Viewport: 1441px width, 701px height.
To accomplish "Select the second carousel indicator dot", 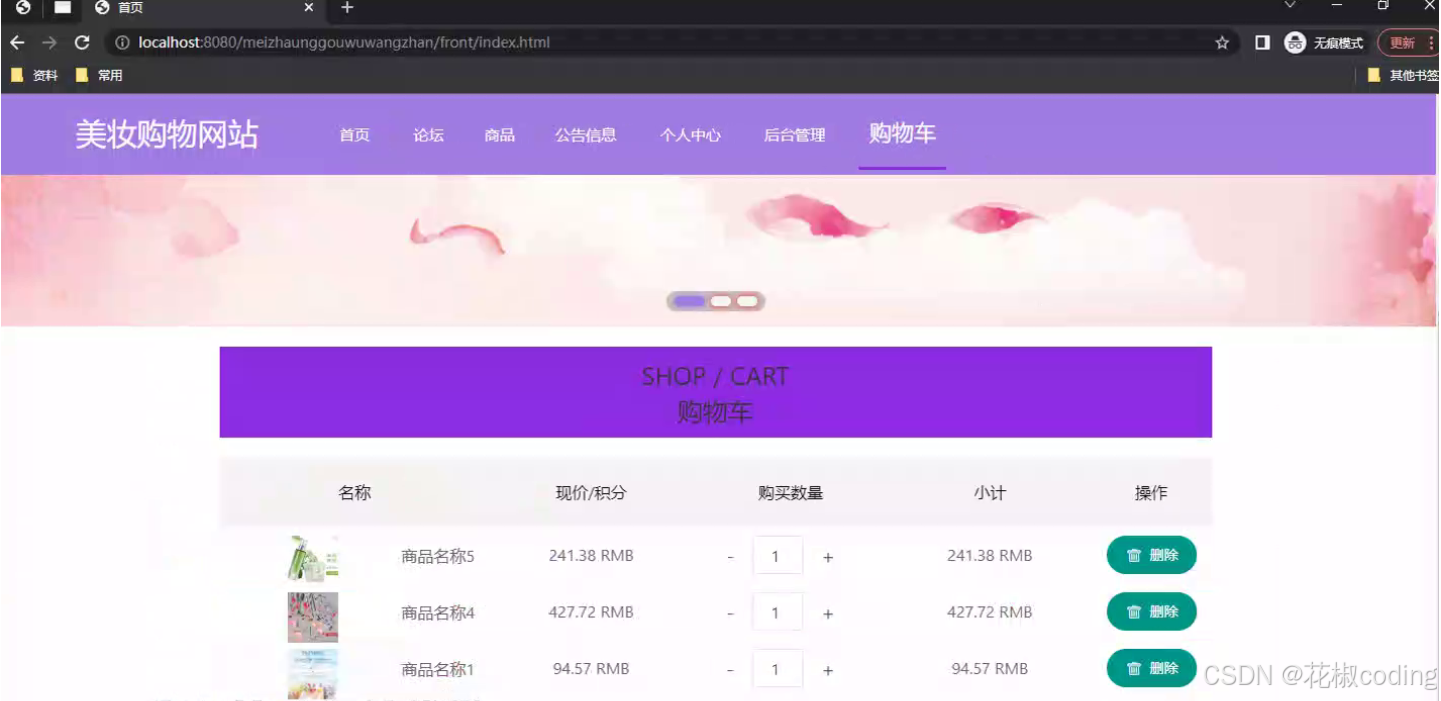I will coord(718,300).
